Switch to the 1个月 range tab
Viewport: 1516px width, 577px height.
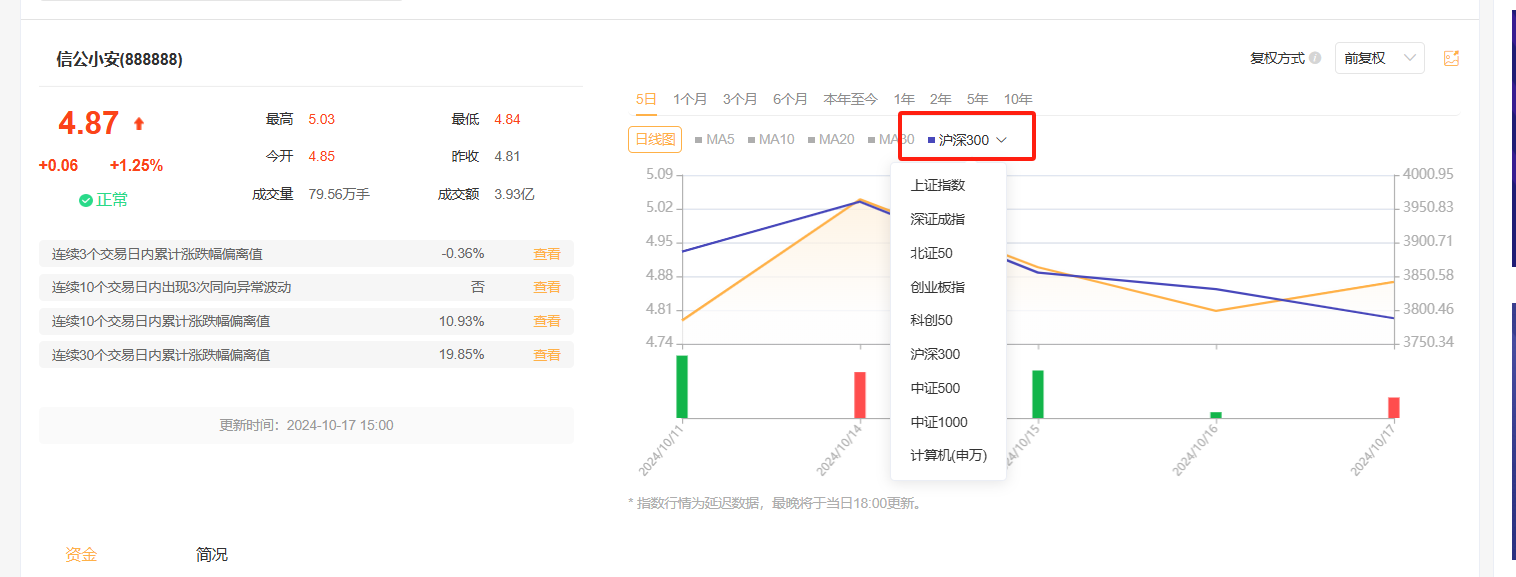(x=690, y=99)
